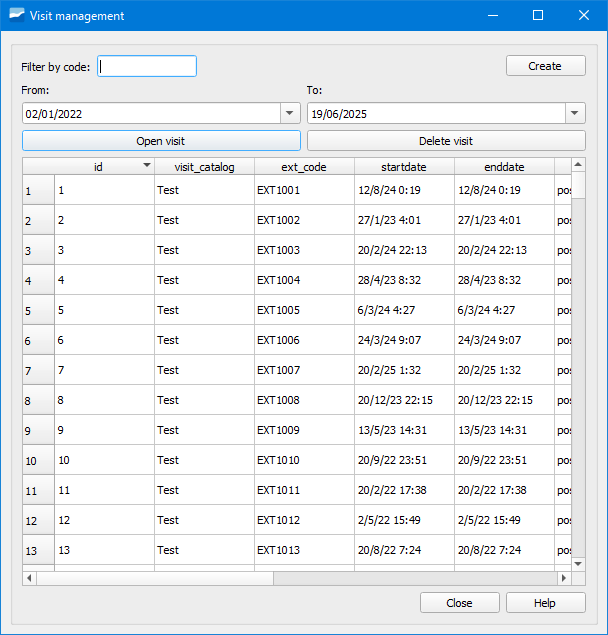The width and height of the screenshot is (608, 635).
Task: Click the Visit management window title icon
Action: (16, 15)
